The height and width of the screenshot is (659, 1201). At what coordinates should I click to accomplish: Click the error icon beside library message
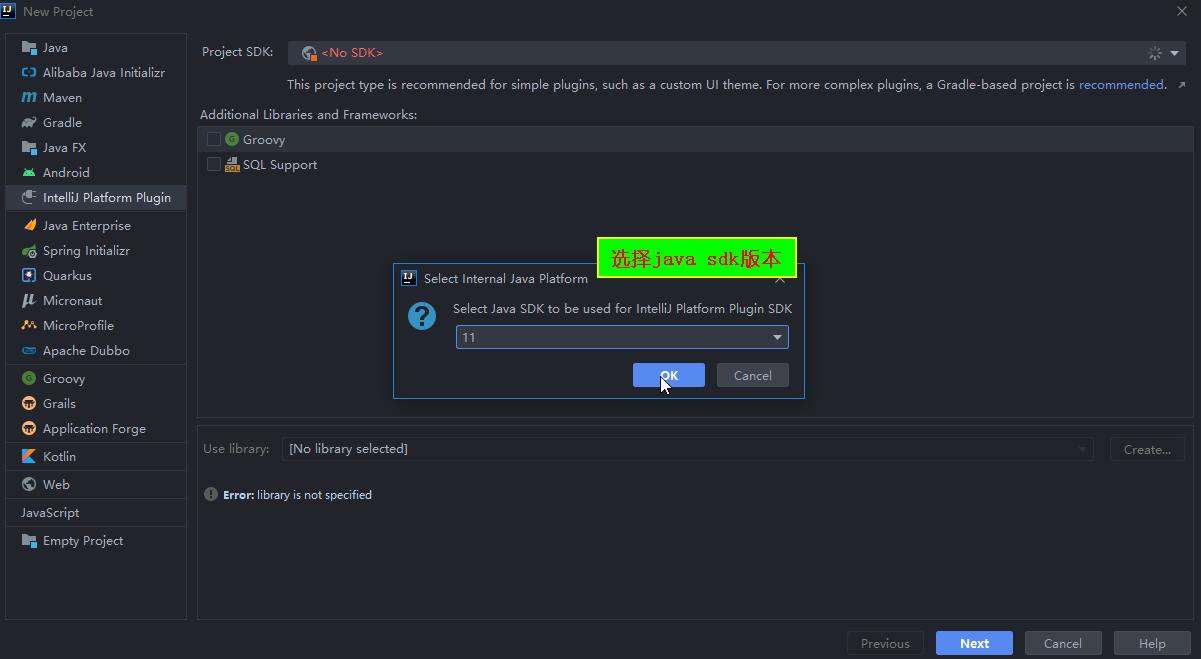(x=211, y=494)
